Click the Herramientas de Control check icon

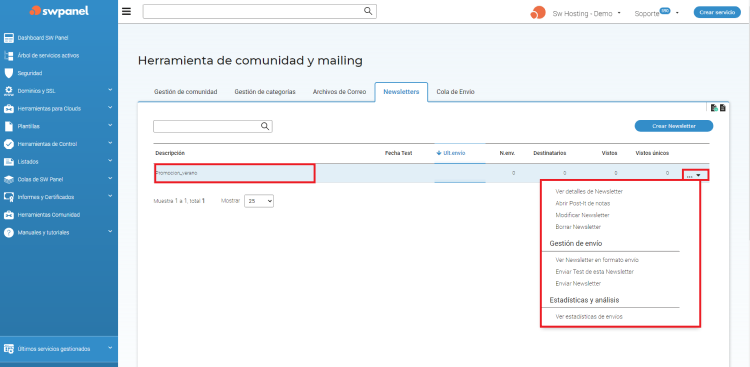pos(8,144)
